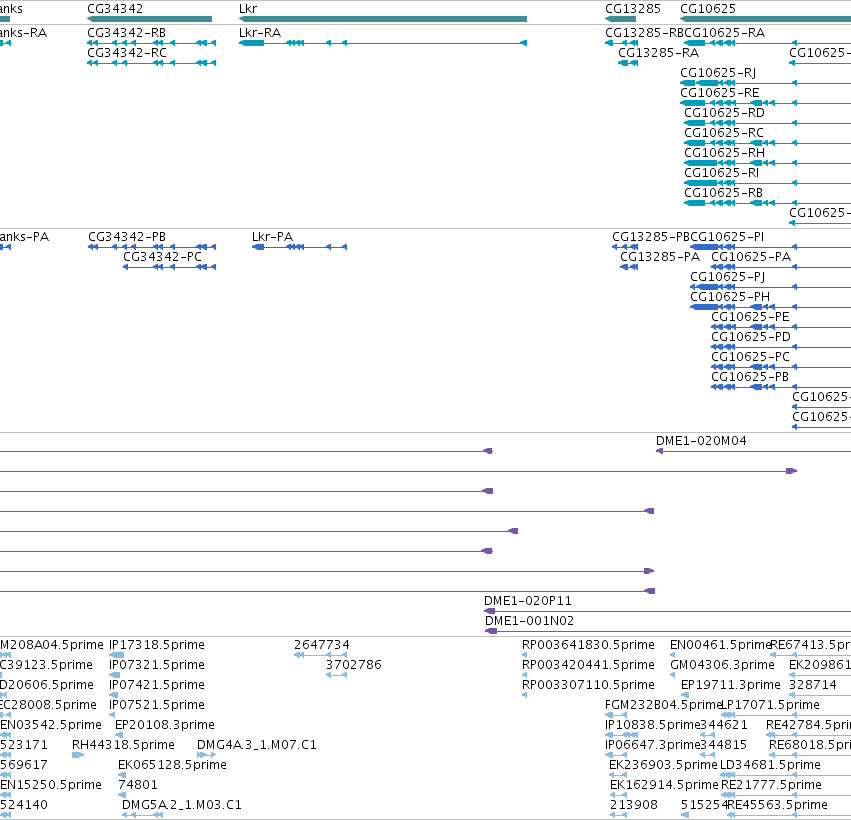Open protein CG10625-PJ

click(728, 277)
